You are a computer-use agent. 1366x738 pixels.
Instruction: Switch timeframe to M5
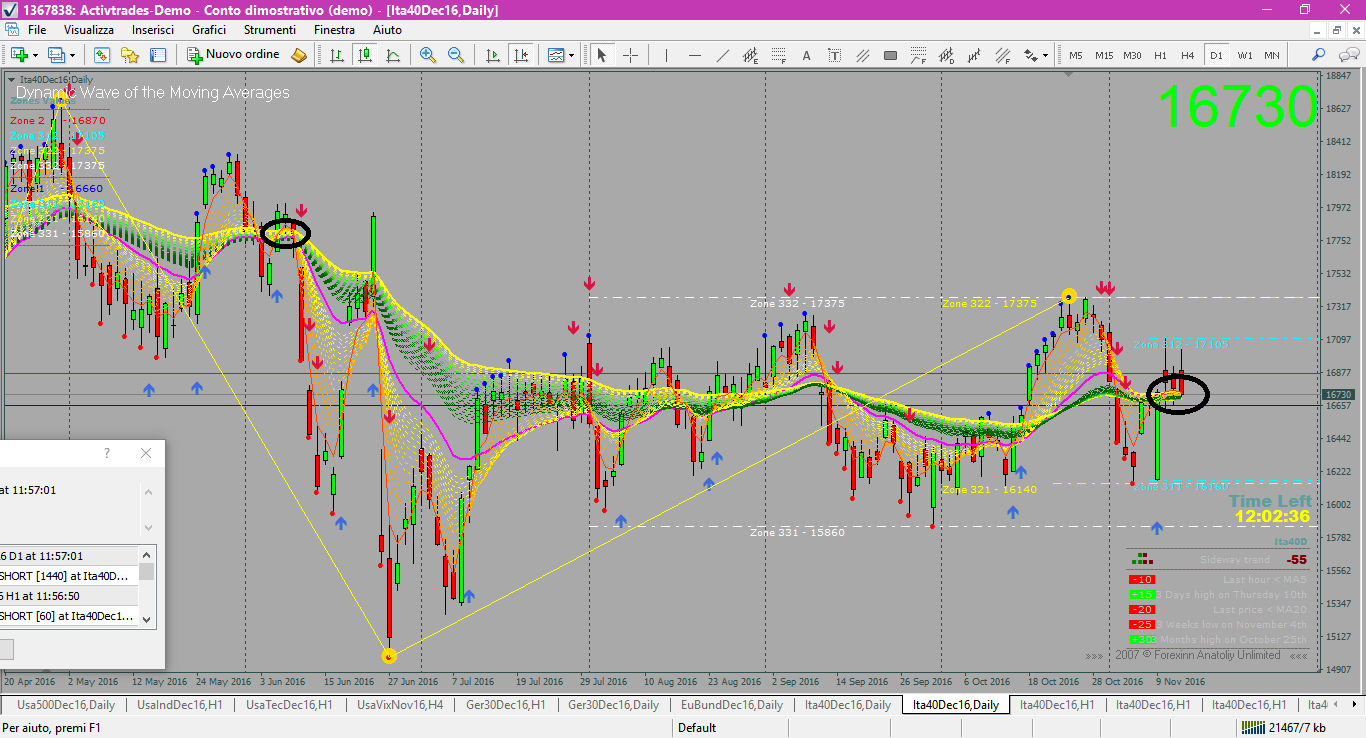coord(1076,55)
